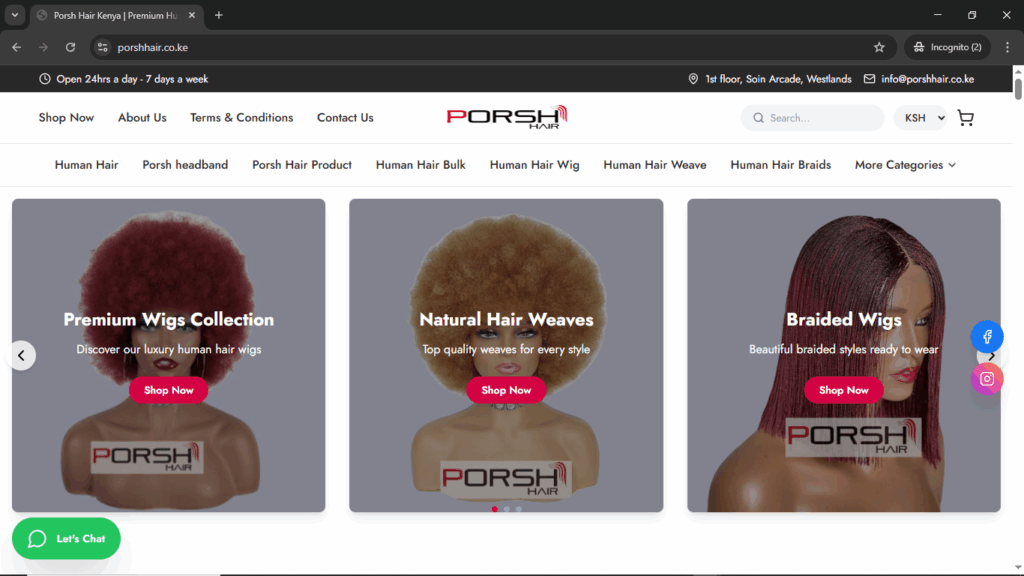This screenshot has height=576, width=1024.
Task: Go to previous slide with left arrow
Action: click(21, 355)
